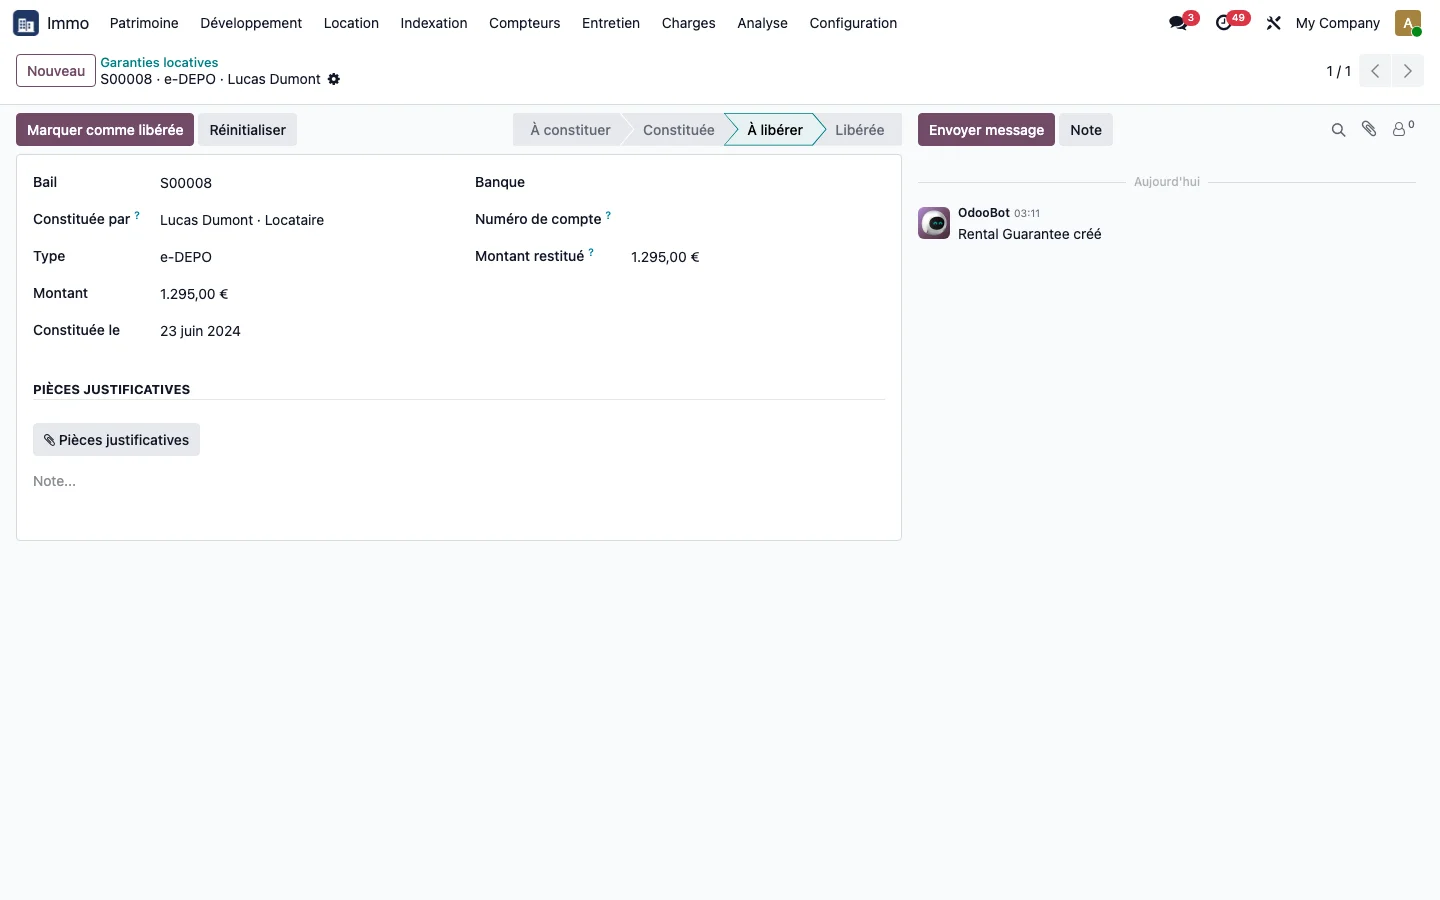The height and width of the screenshot is (900, 1440).
Task: Open the record actions gear icon
Action: click(334, 79)
